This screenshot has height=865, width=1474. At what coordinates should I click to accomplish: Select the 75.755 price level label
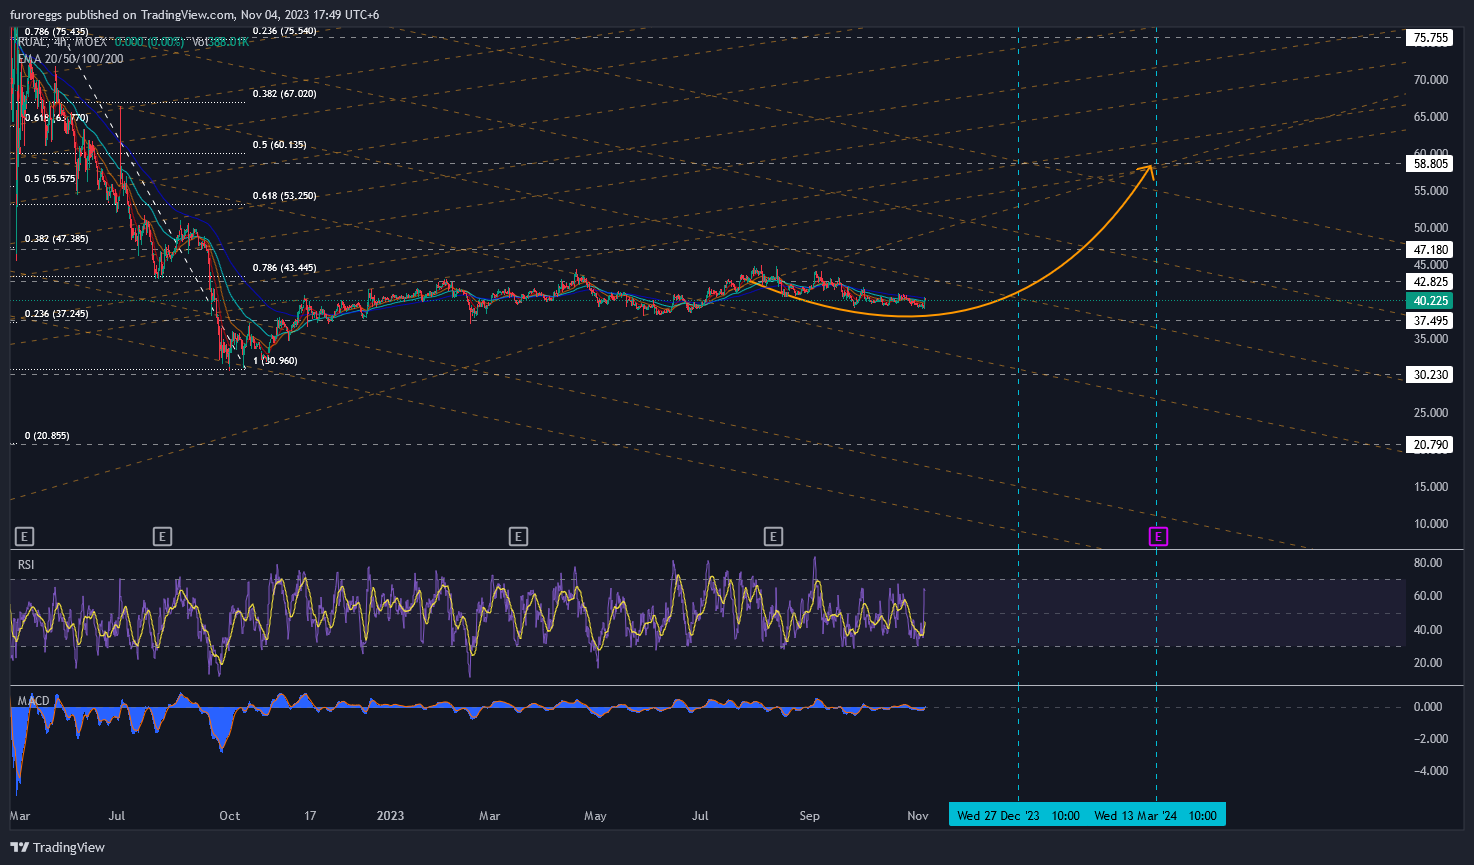1430,38
